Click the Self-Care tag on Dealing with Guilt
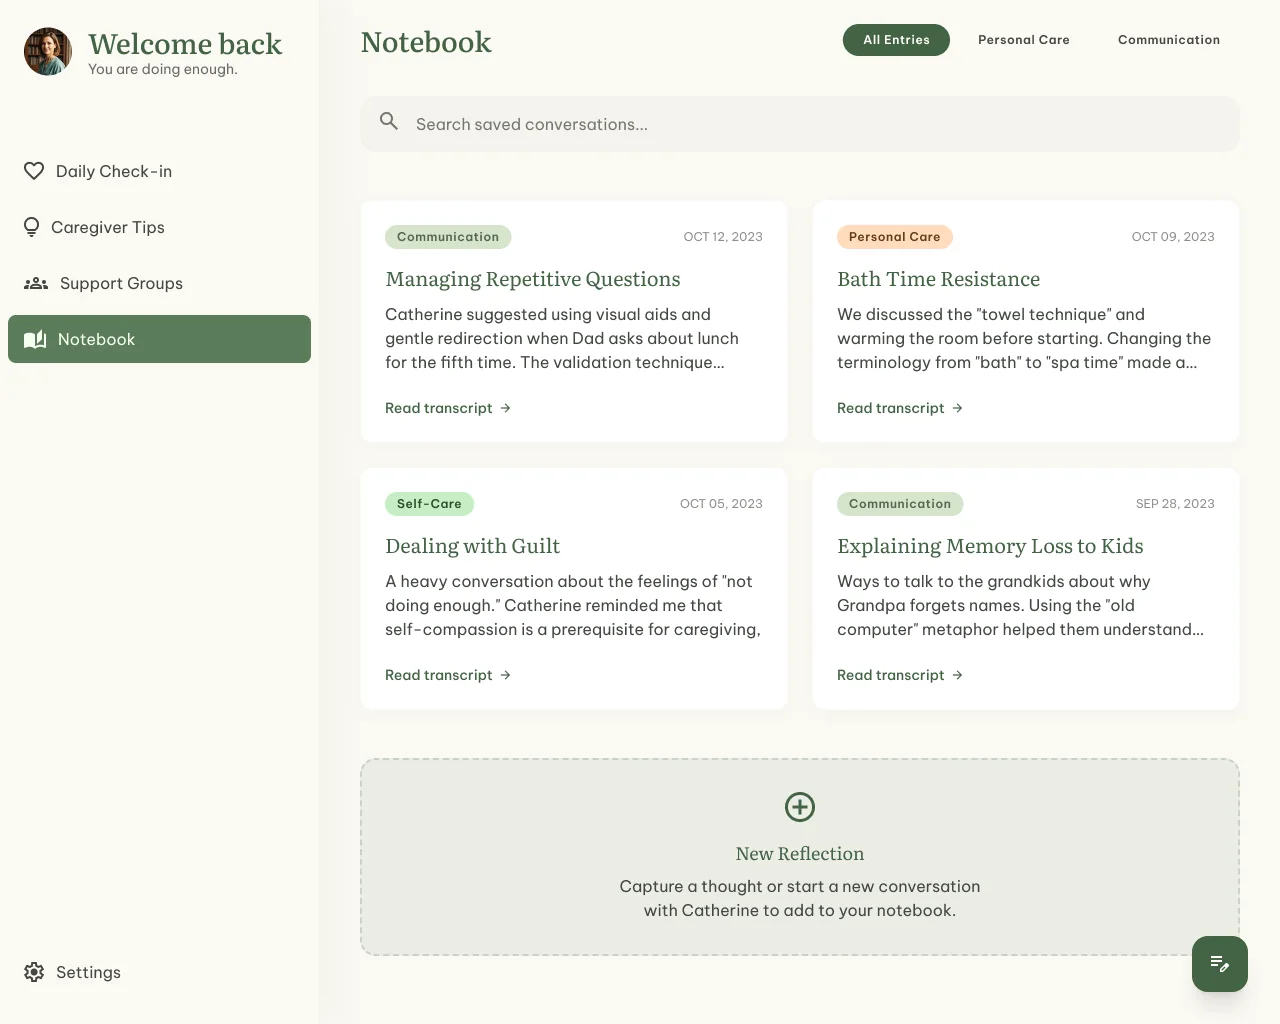Screen dimensions: 1280x1024 coord(429,504)
